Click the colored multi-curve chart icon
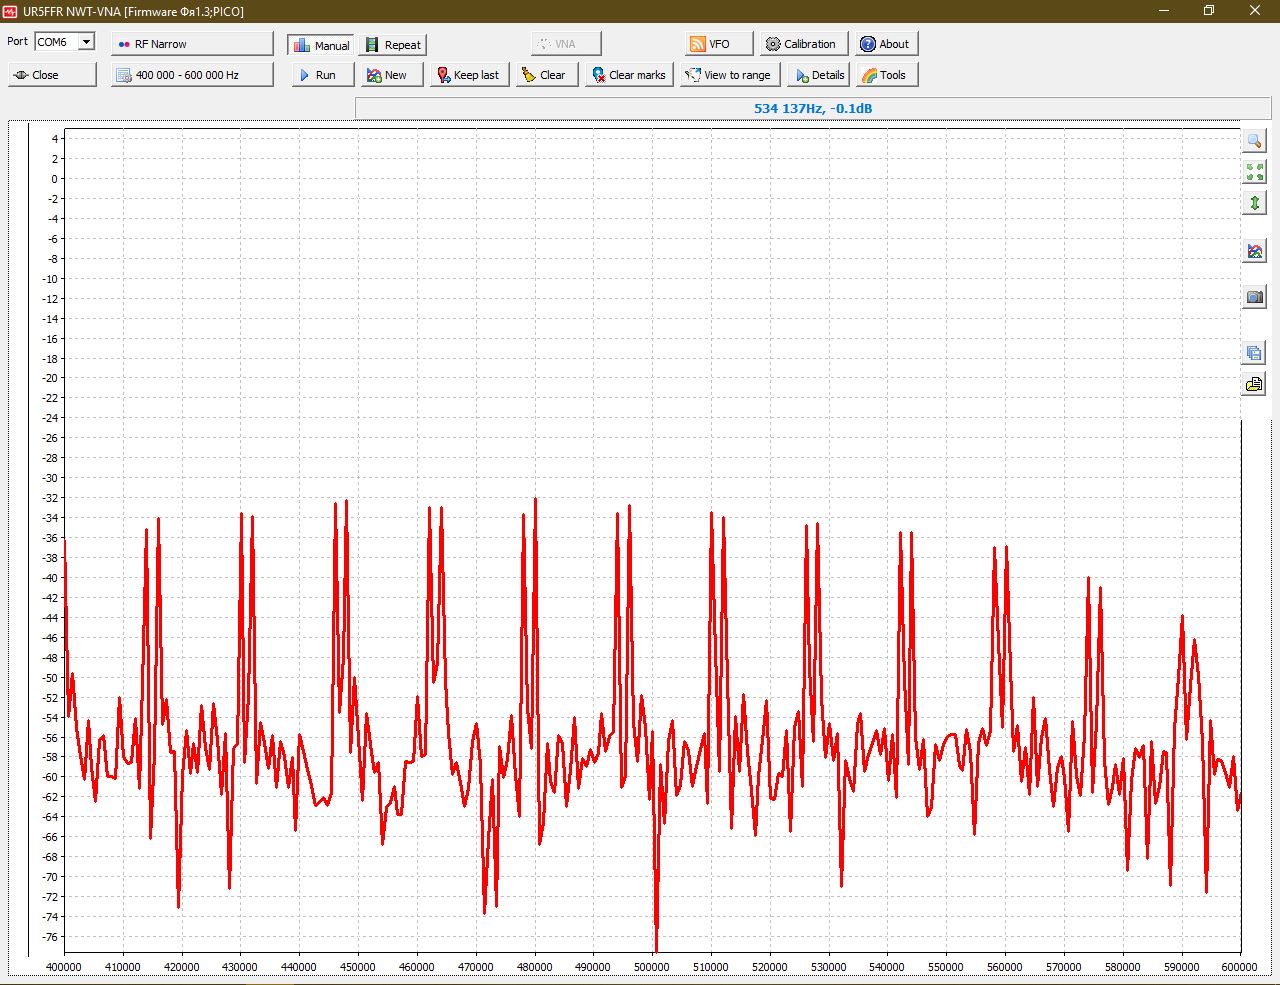 point(1254,251)
